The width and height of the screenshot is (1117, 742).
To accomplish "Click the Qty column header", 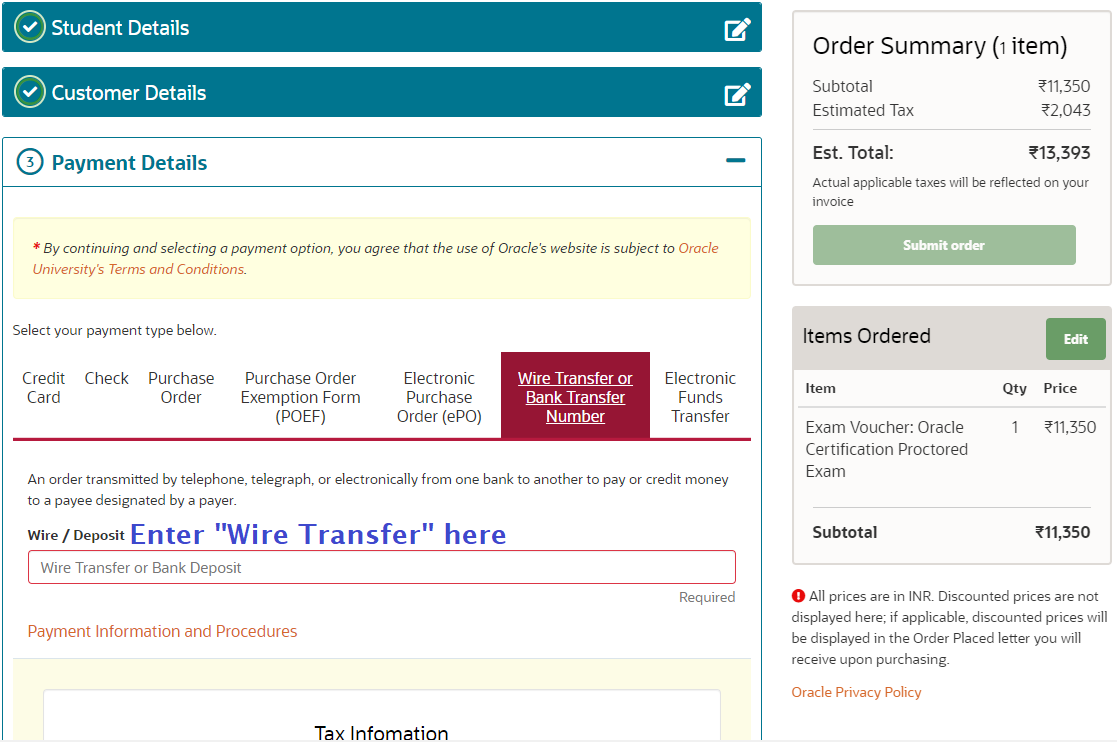I will click(1014, 389).
